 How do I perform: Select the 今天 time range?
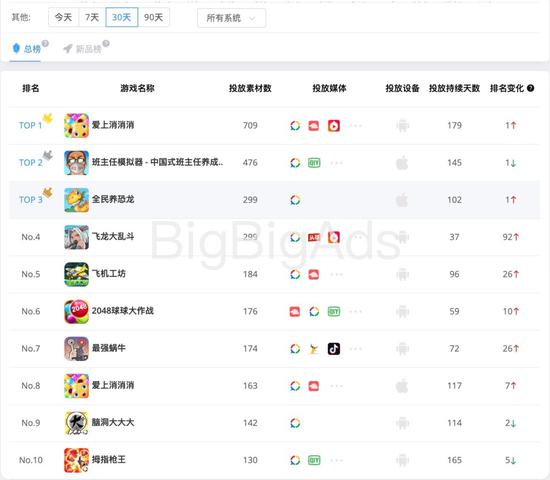coord(63,17)
